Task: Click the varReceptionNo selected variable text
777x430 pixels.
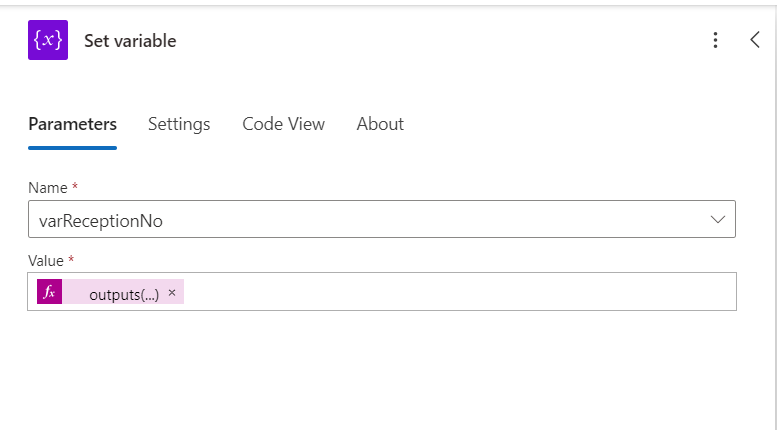Action: coord(100,221)
